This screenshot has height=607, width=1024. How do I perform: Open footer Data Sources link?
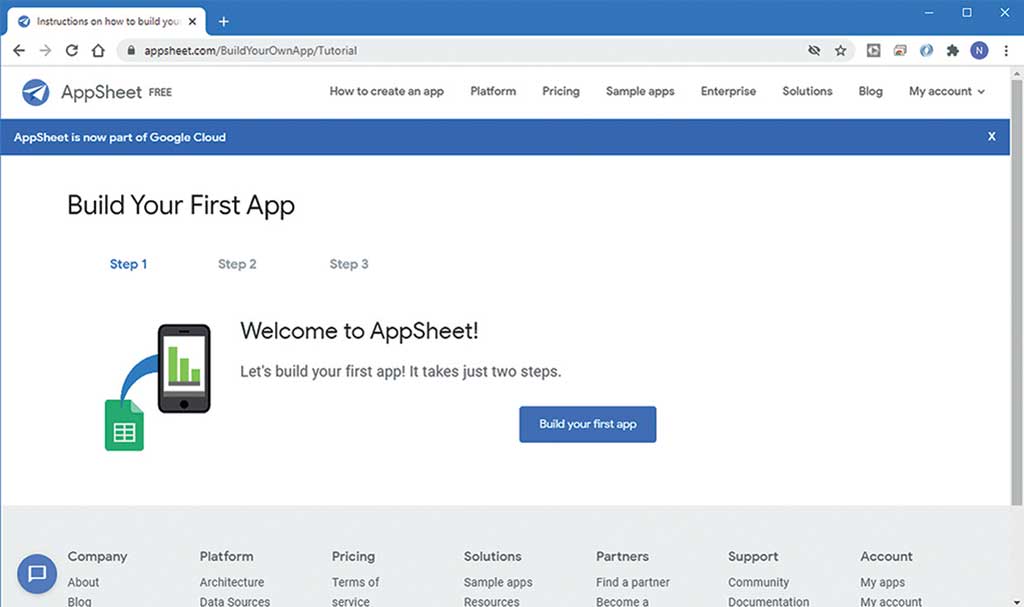click(x=234, y=601)
